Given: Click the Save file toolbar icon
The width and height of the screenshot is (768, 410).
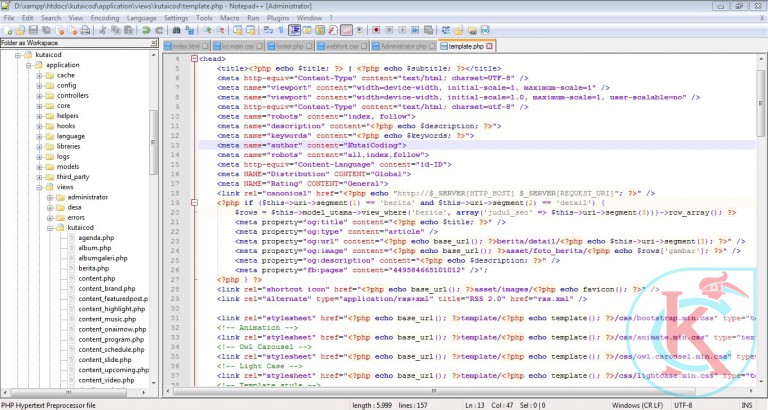Looking at the screenshot, I should click(32, 31).
